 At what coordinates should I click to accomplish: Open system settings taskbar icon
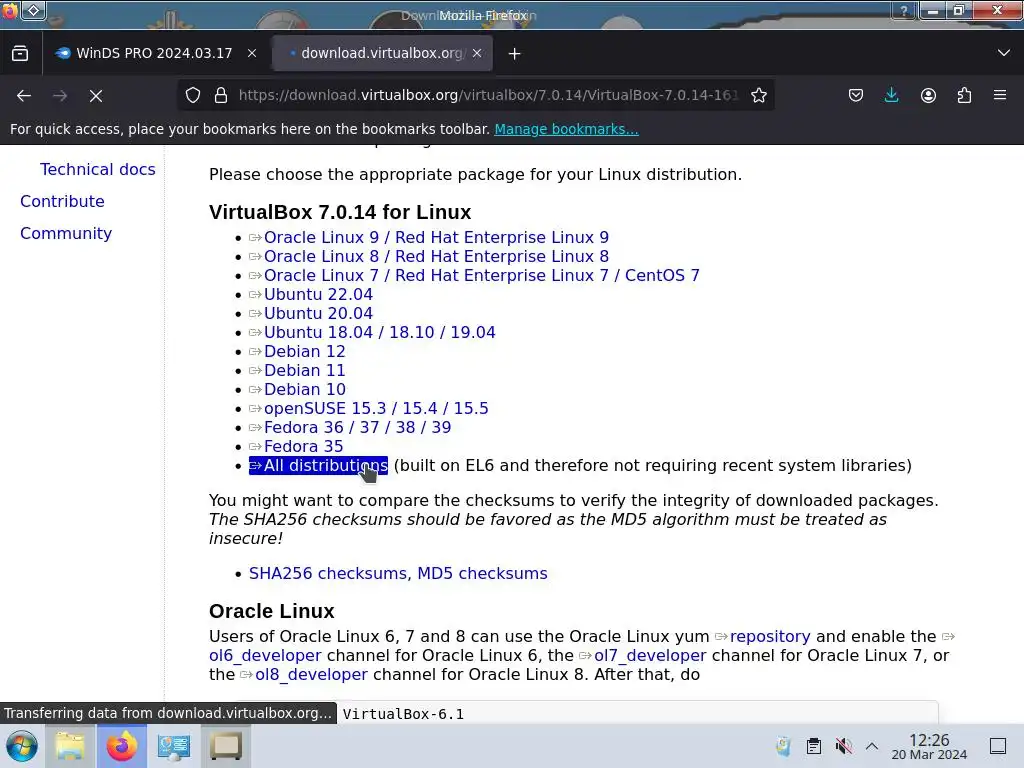pos(174,746)
